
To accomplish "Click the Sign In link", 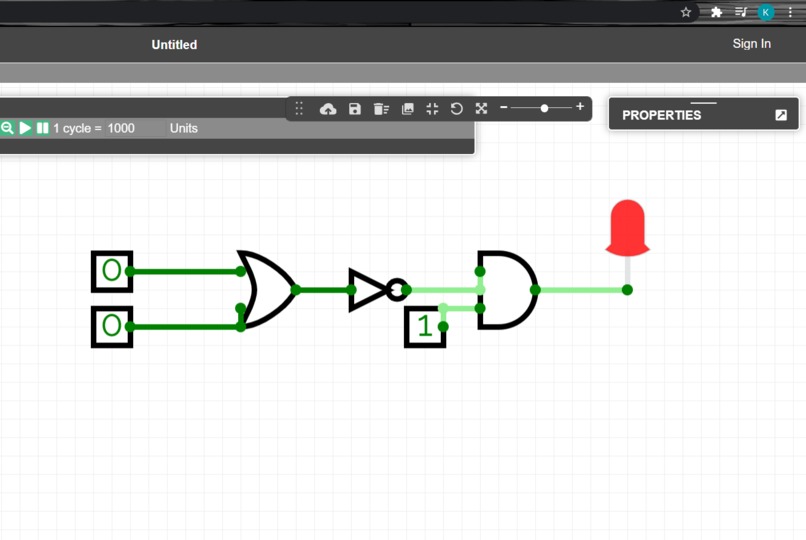I will [x=752, y=44].
